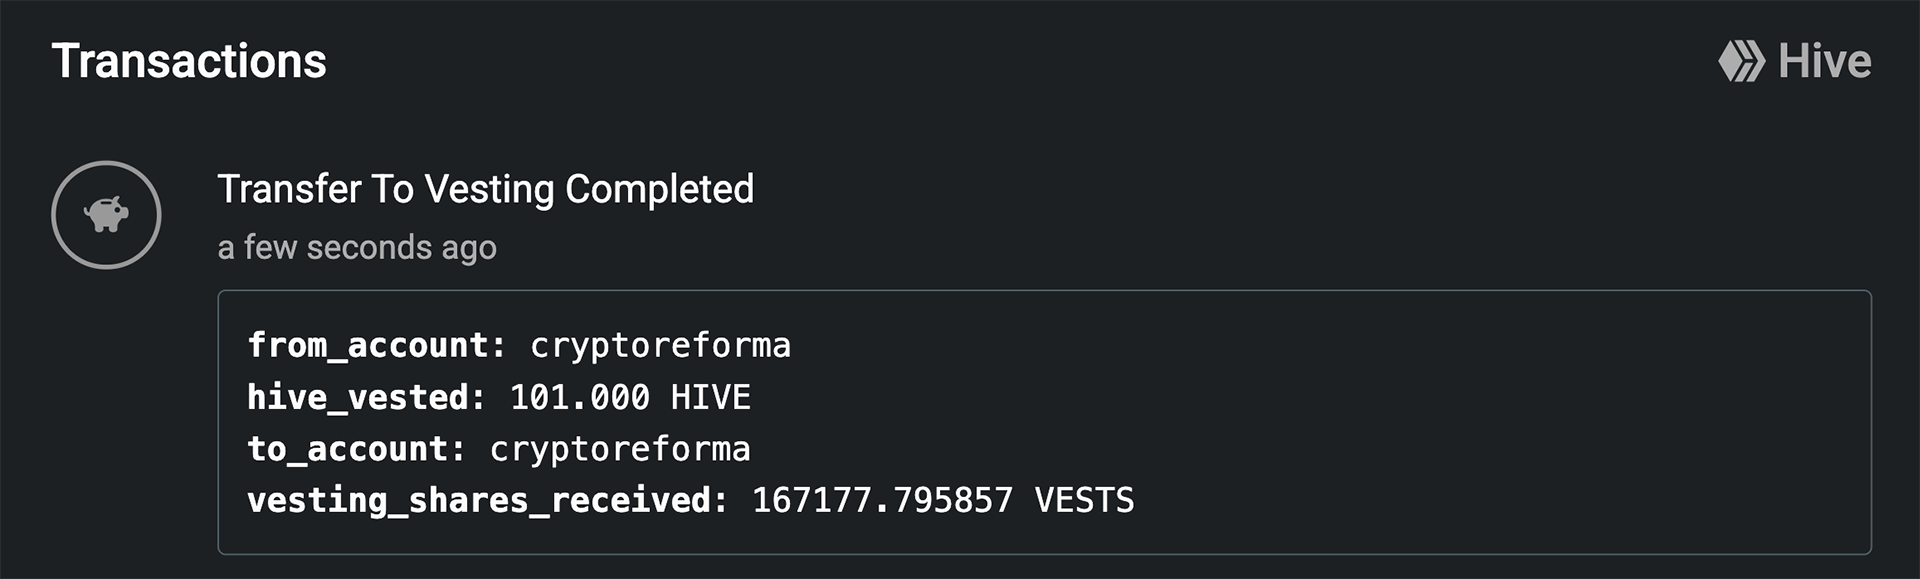
Task: Open the Transfer To Vesting Completed title
Action: click(x=485, y=189)
